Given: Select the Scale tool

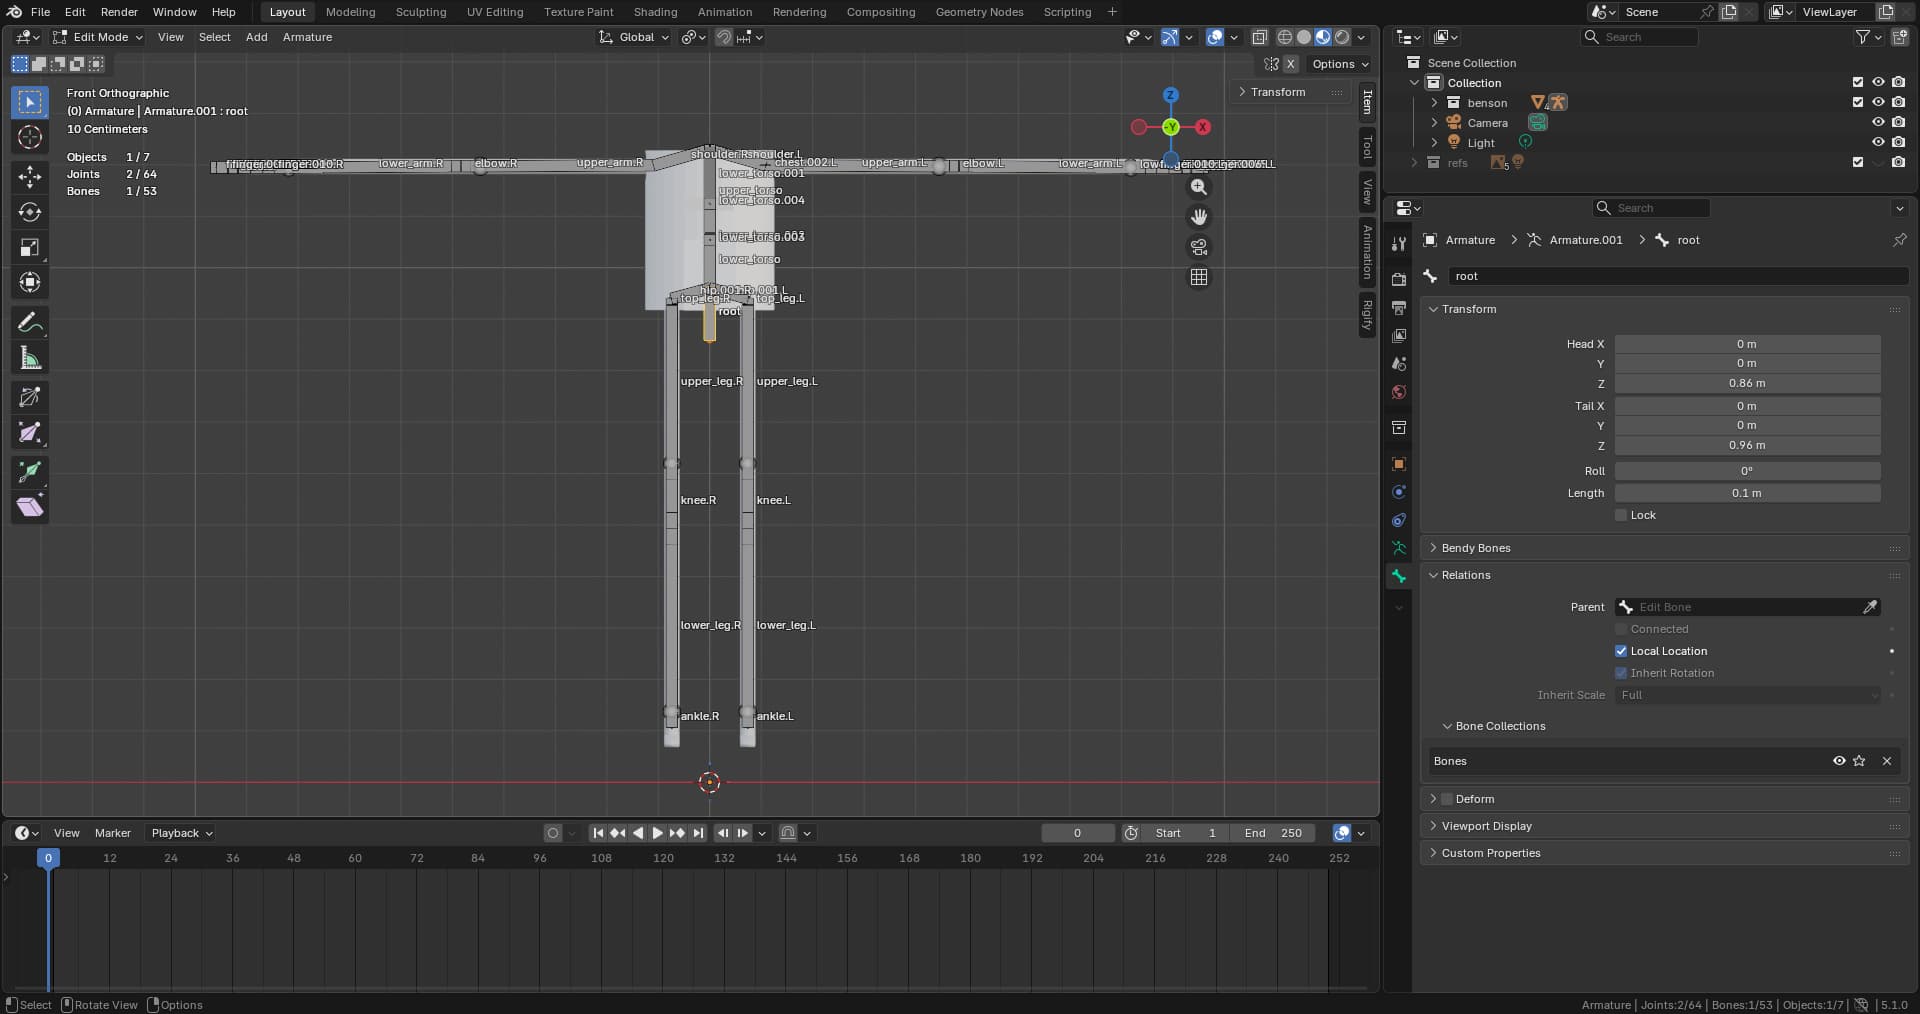Looking at the screenshot, I should click(30, 247).
